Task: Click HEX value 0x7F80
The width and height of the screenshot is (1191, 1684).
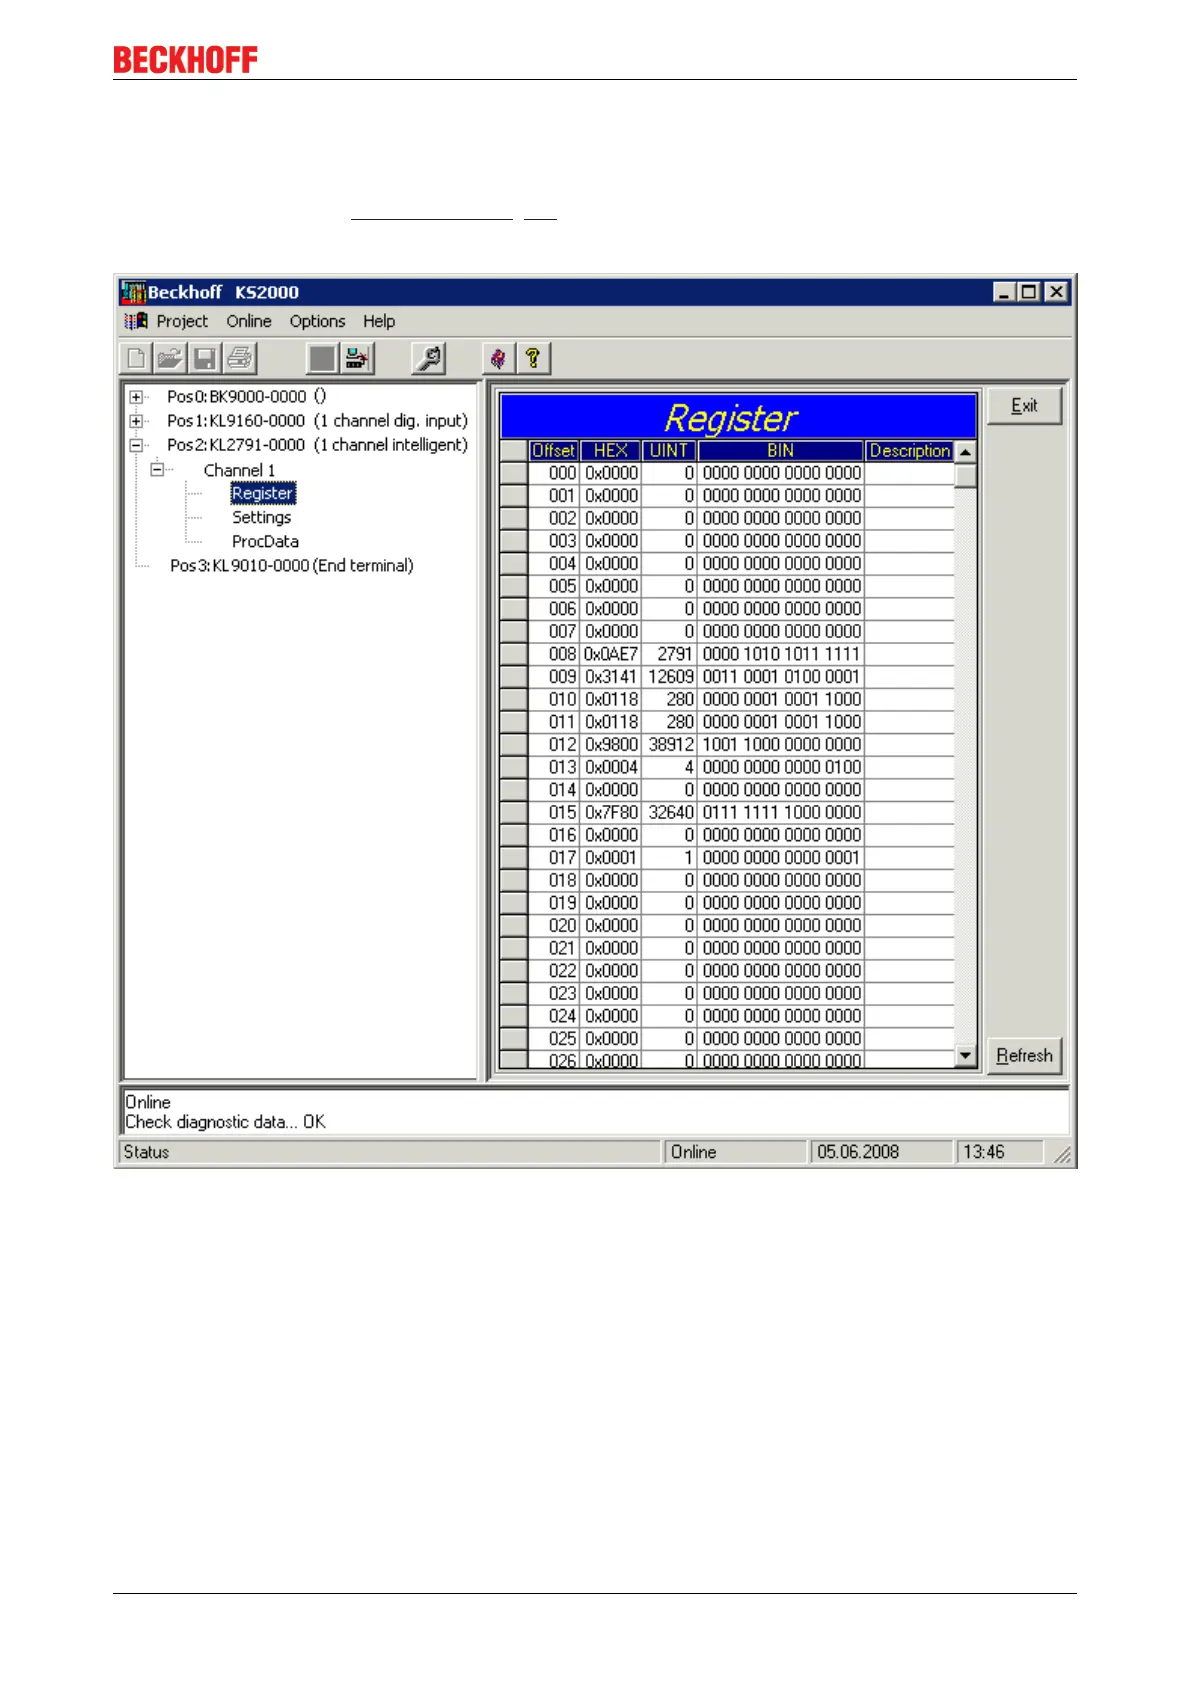Action: pos(610,813)
